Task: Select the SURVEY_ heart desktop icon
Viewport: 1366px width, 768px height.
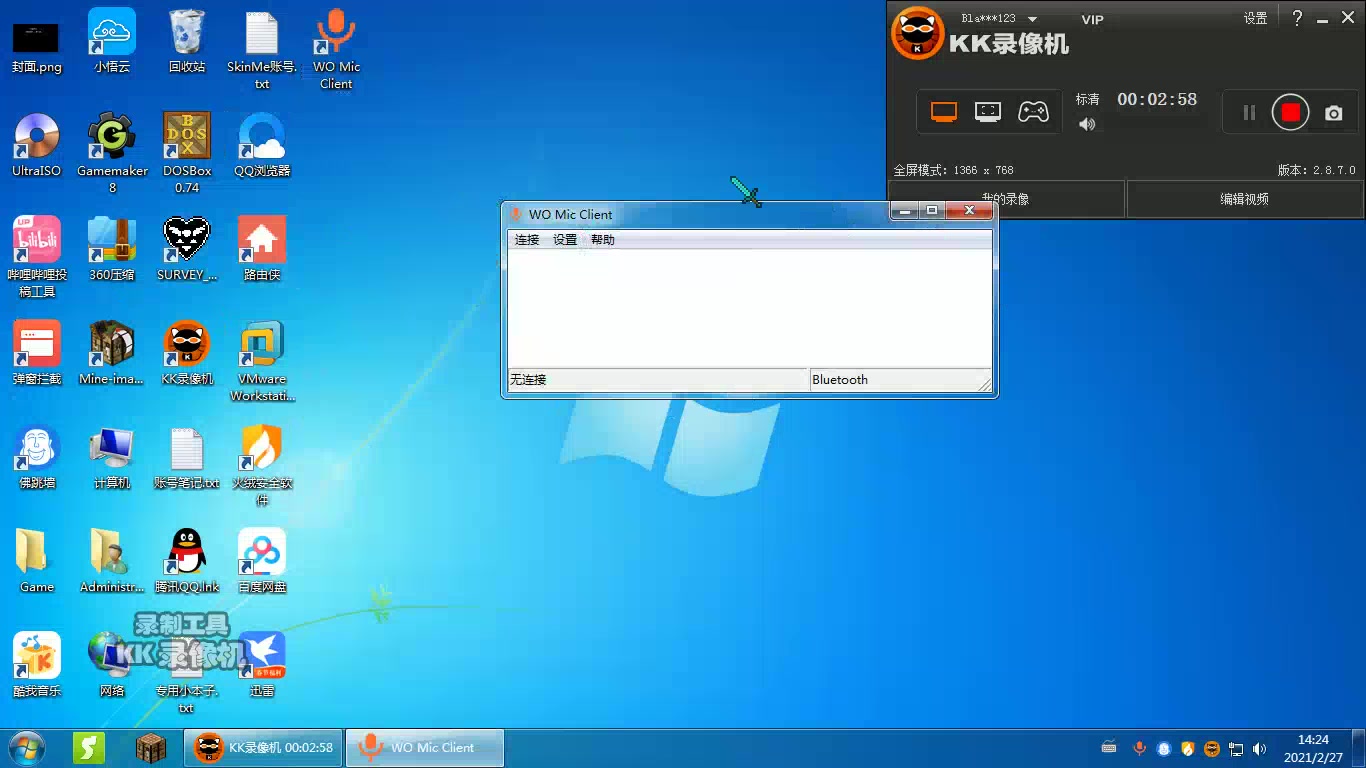Action: pyautogui.click(x=187, y=250)
